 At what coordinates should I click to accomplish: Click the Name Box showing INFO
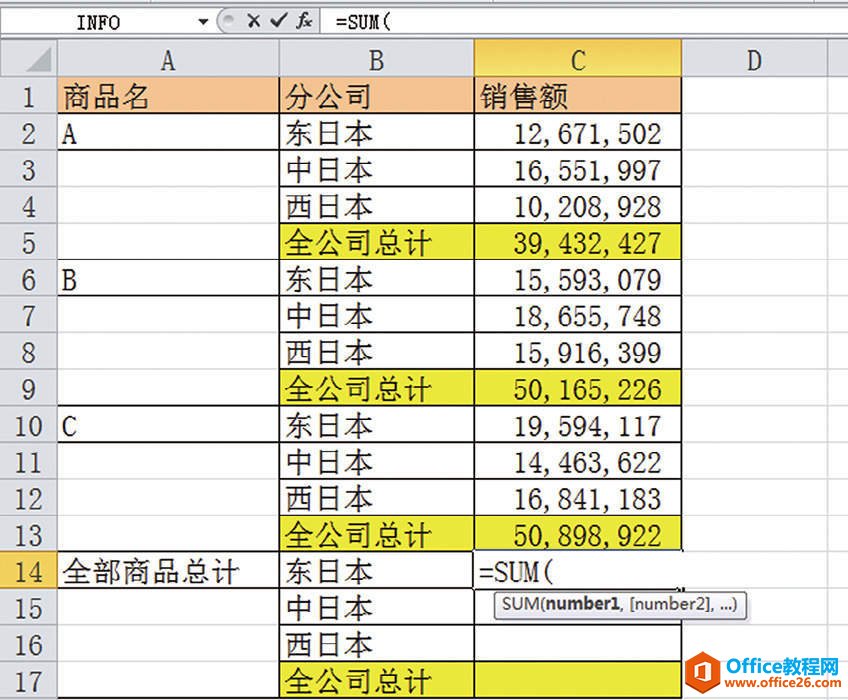pyautogui.click(x=98, y=22)
